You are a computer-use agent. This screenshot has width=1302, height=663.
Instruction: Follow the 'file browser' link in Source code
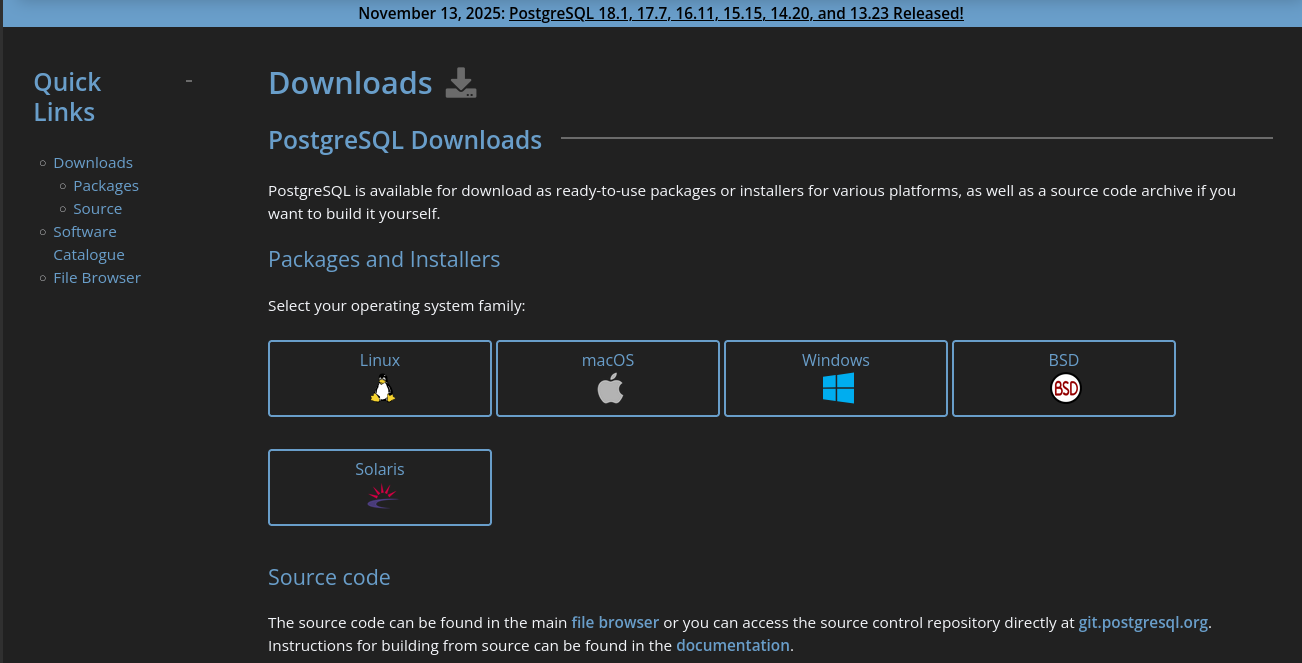point(615,622)
